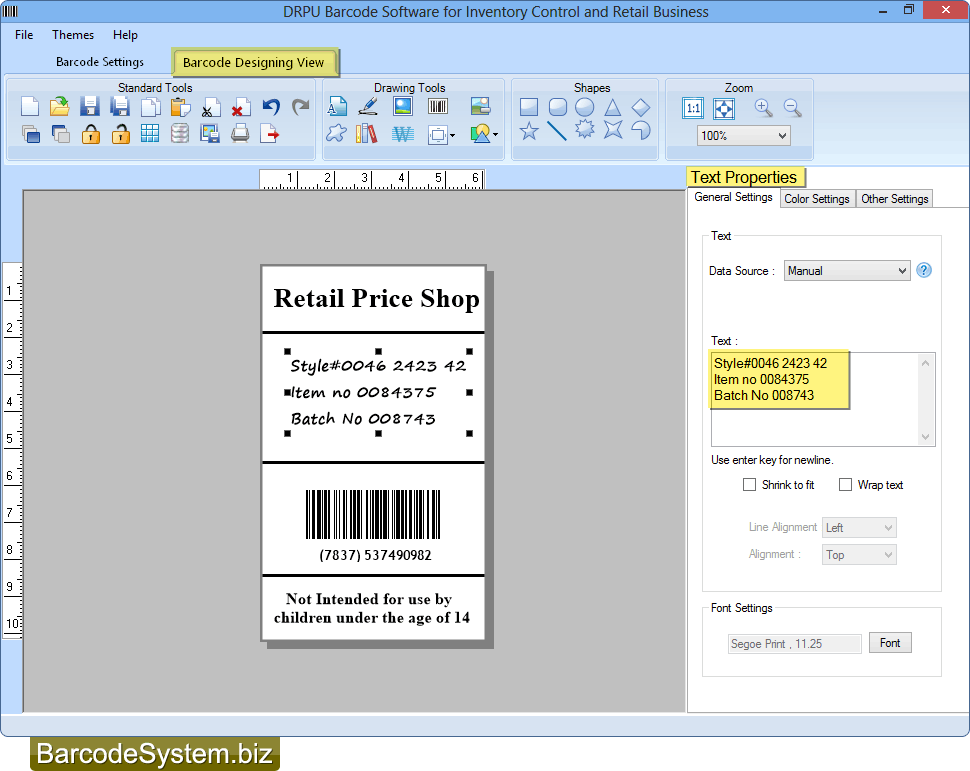Fit label to window zoom icon
970x771 pixels.
[724, 108]
